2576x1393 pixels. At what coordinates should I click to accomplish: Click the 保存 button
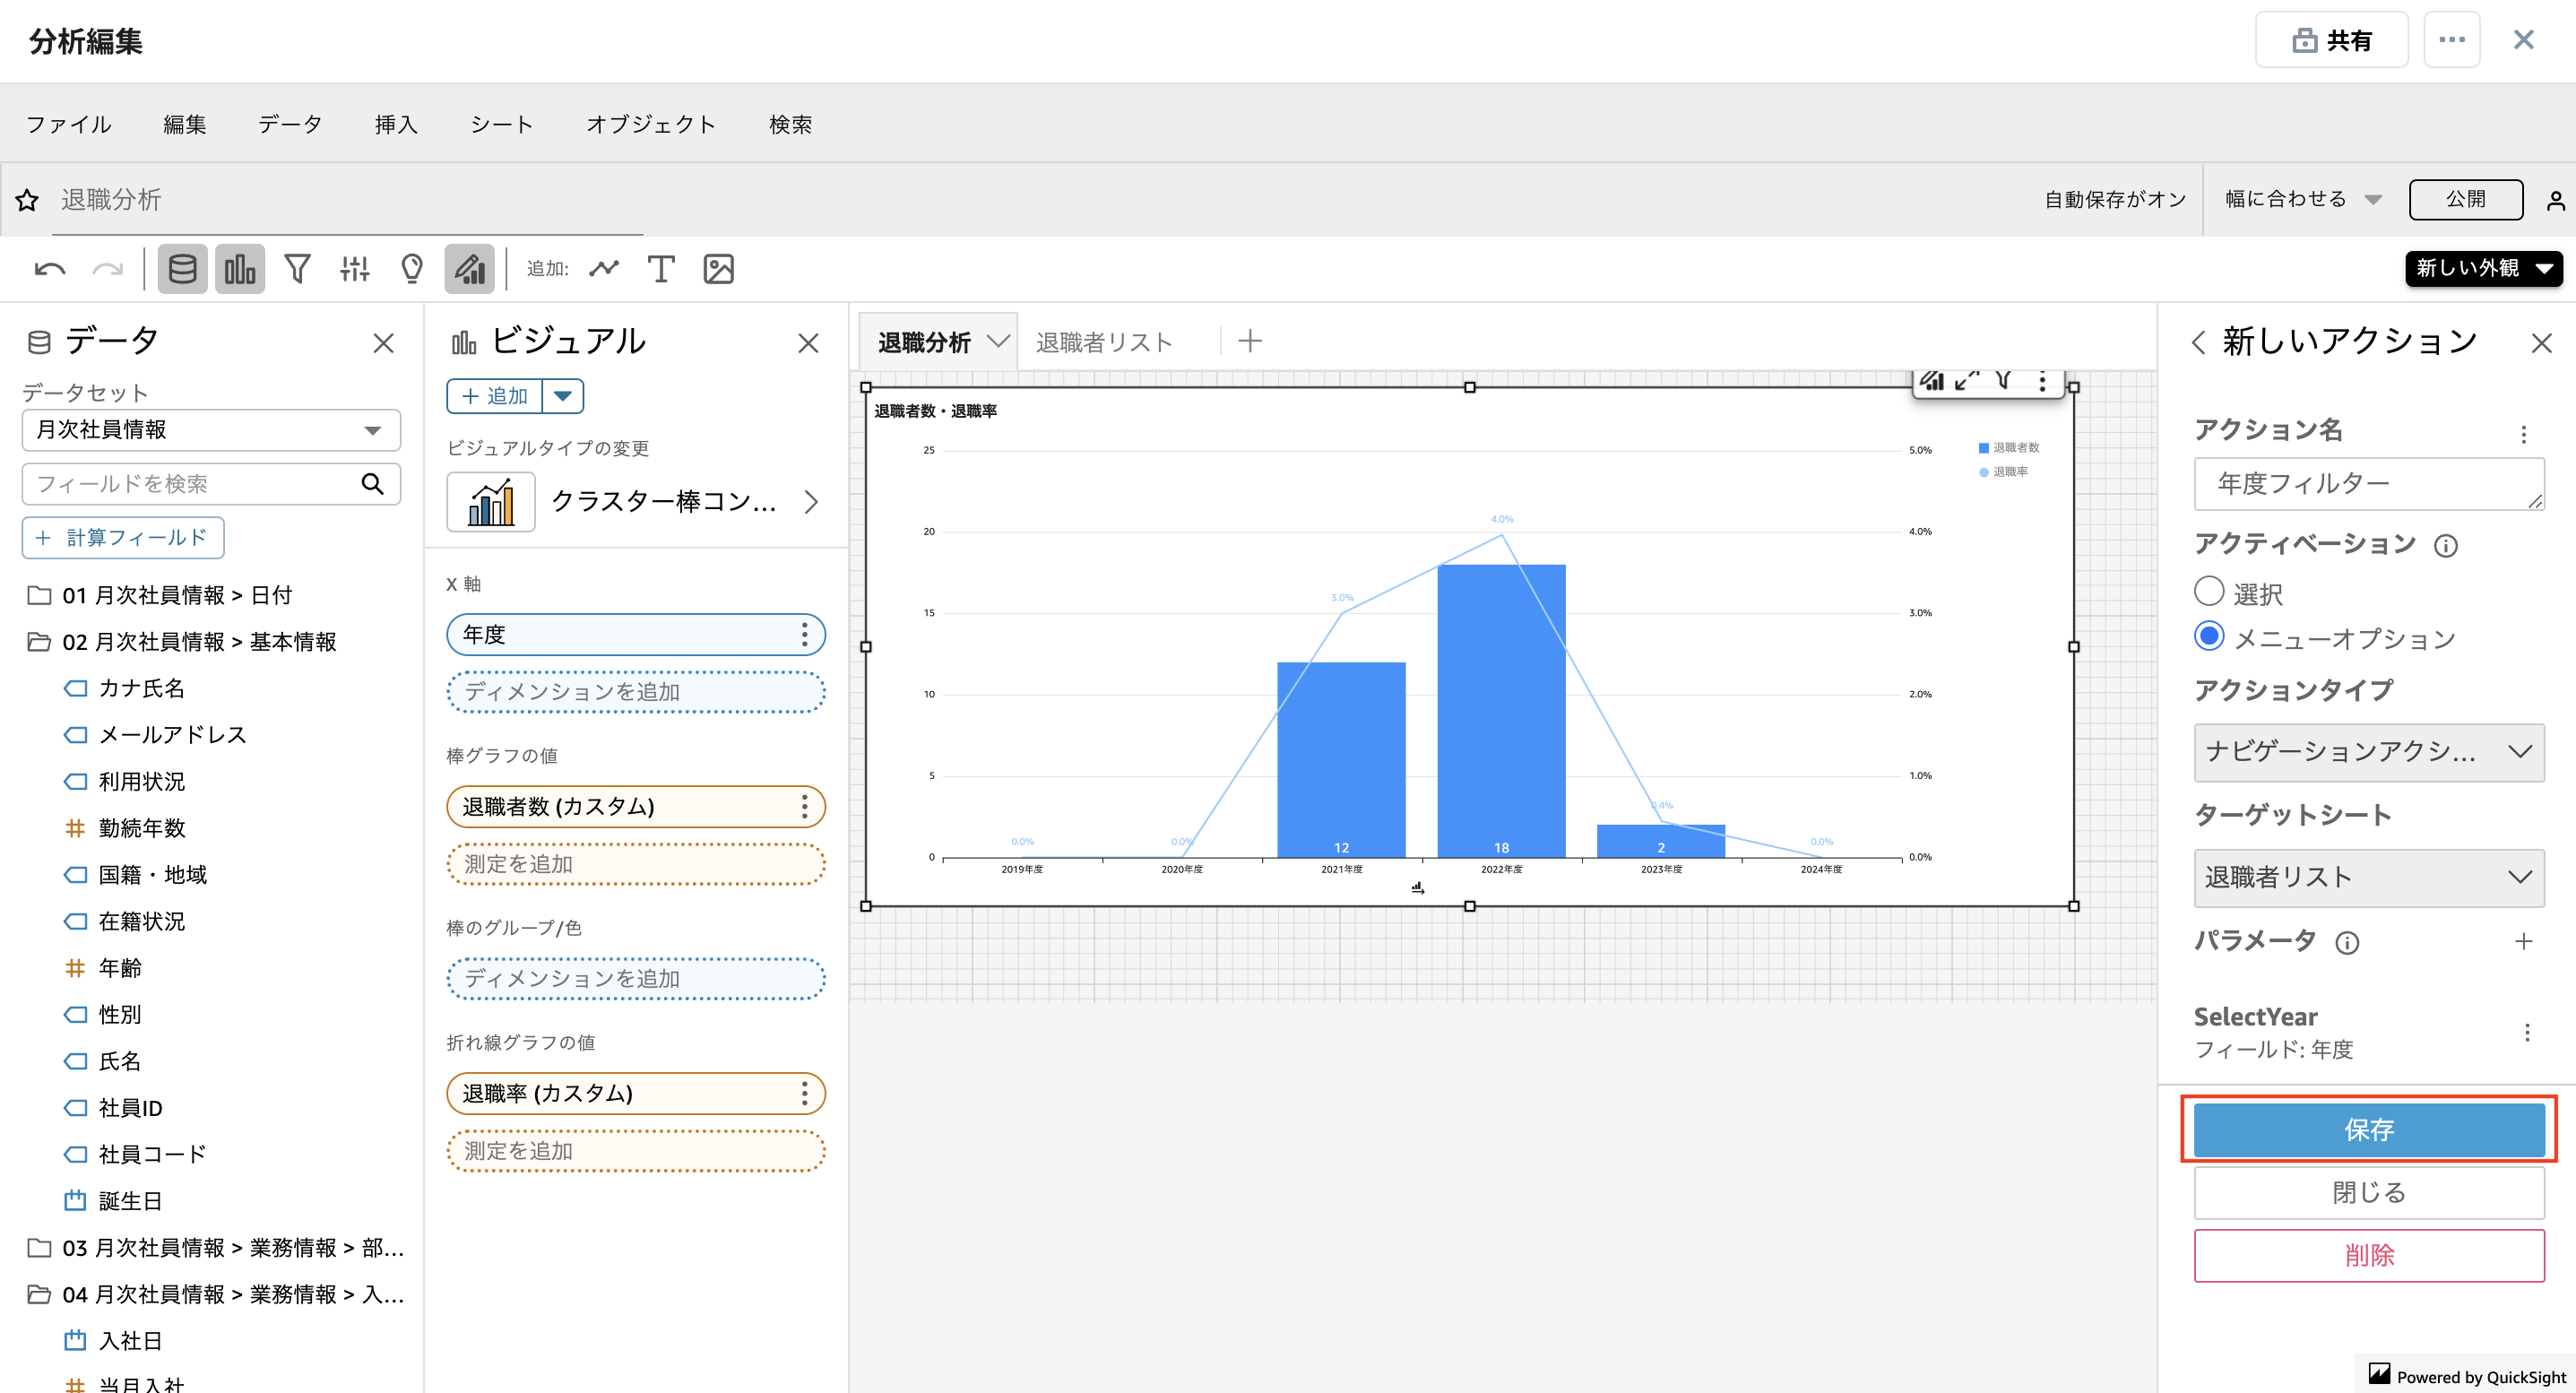tap(2368, 1130)
